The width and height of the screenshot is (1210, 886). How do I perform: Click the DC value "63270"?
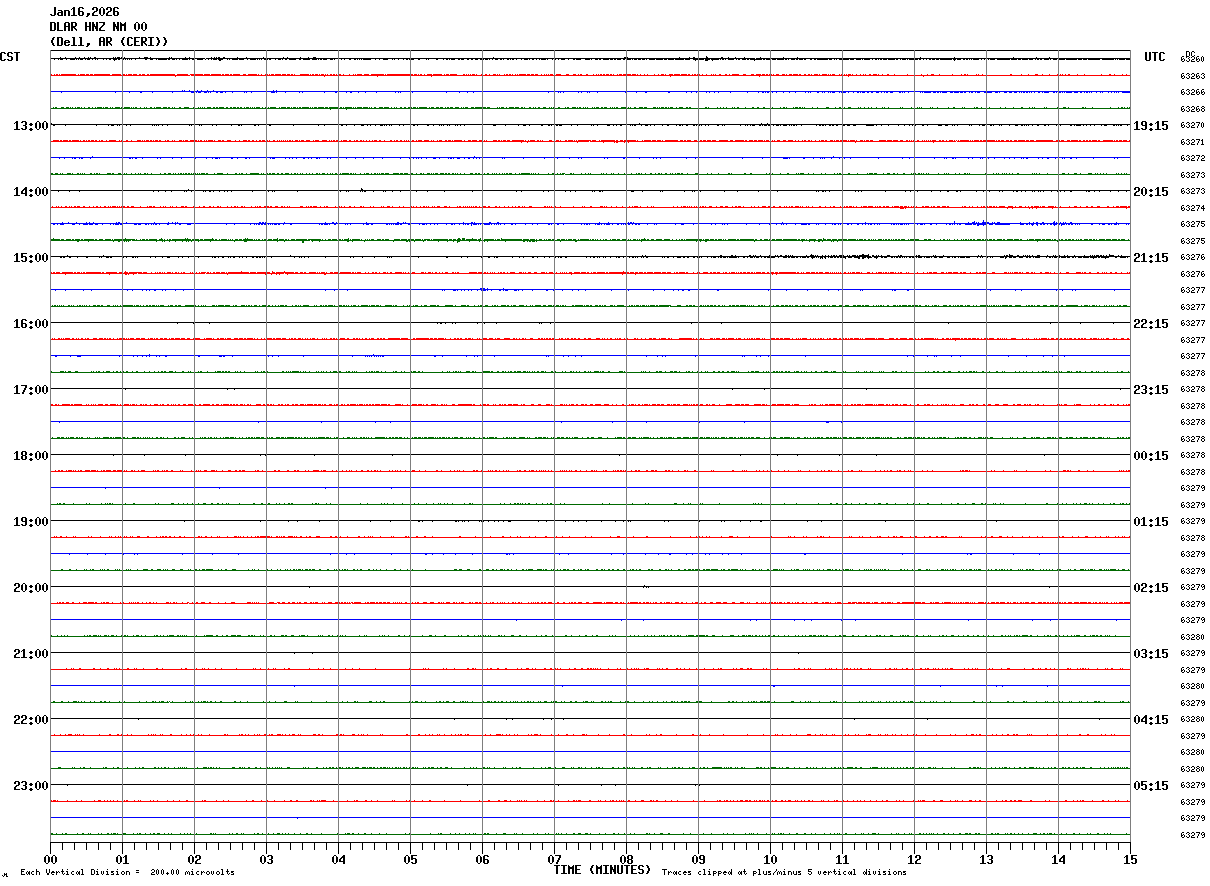tap(1192, 125)
